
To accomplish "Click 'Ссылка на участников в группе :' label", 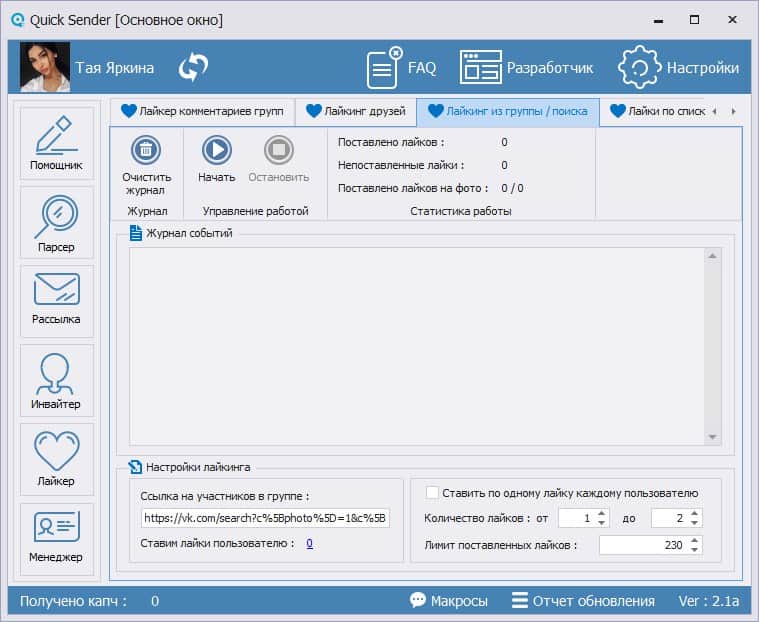I will pyautogui.click(x=225, y=496).
